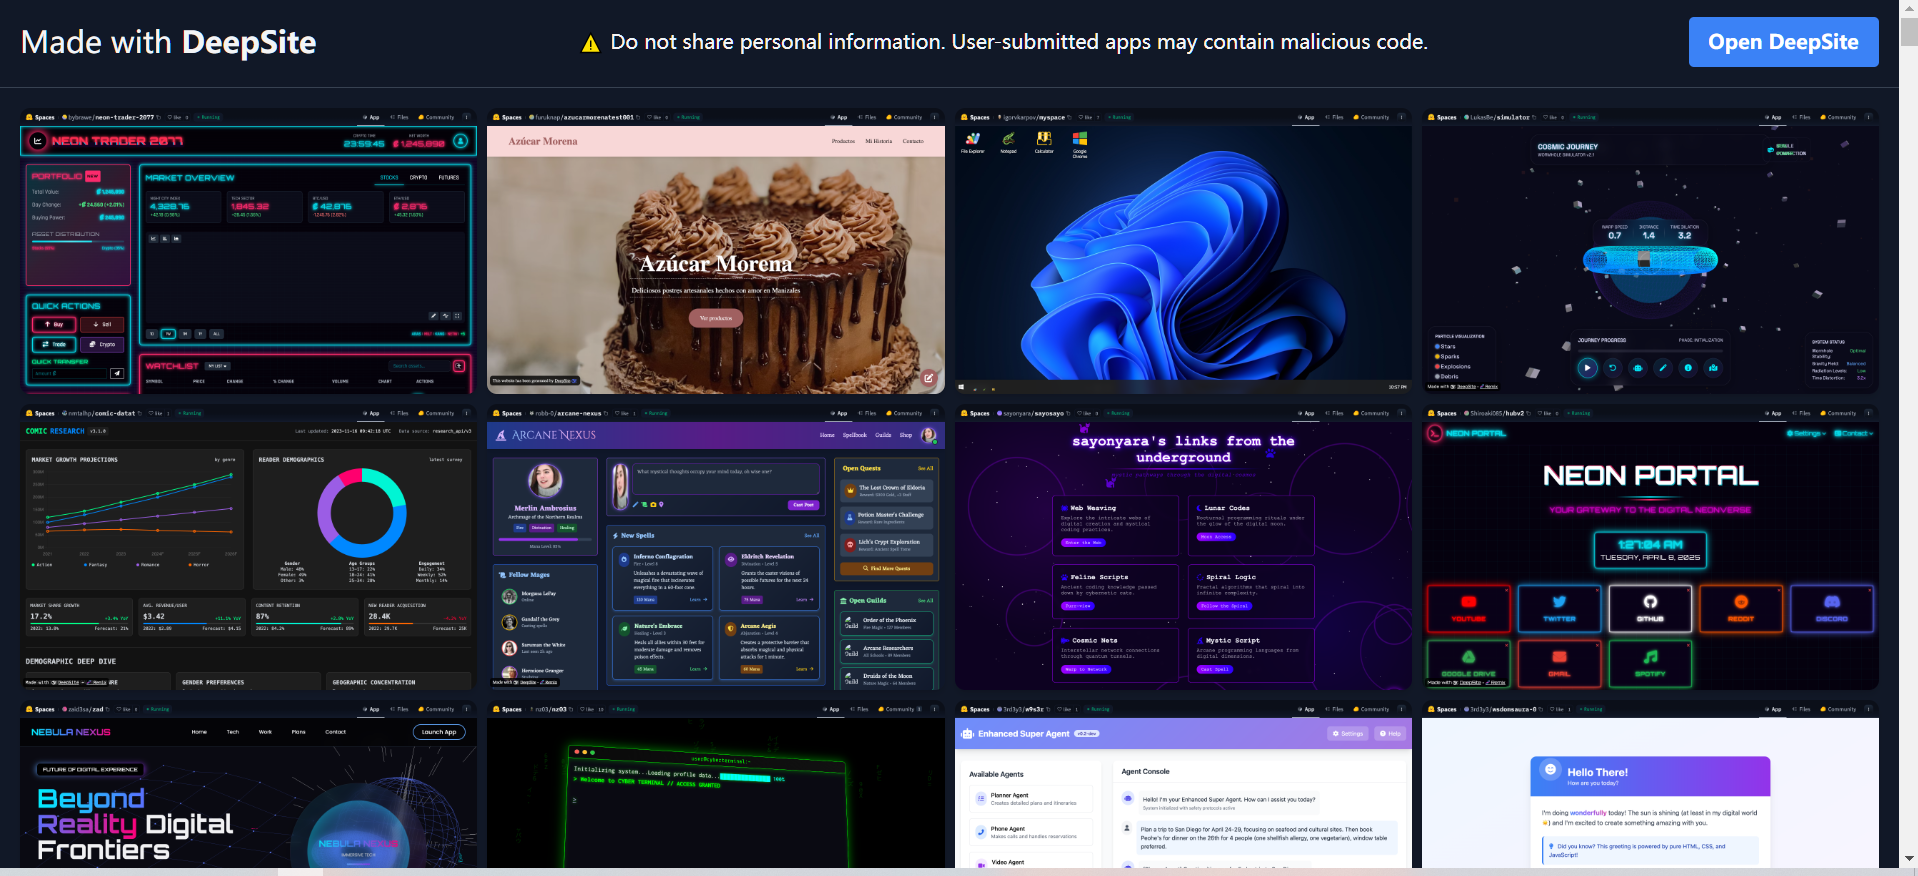Screen dimensions: 1918x876
Task: Open three-dot menu on azucarmorenatest001 card
Action: click(935, 117)
